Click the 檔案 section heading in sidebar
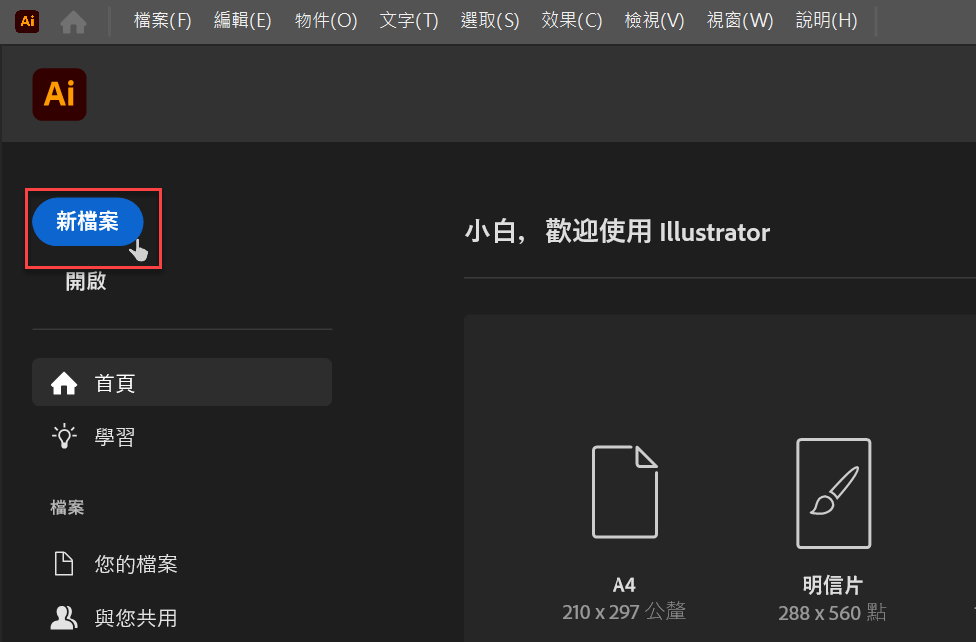 point(67,508)
